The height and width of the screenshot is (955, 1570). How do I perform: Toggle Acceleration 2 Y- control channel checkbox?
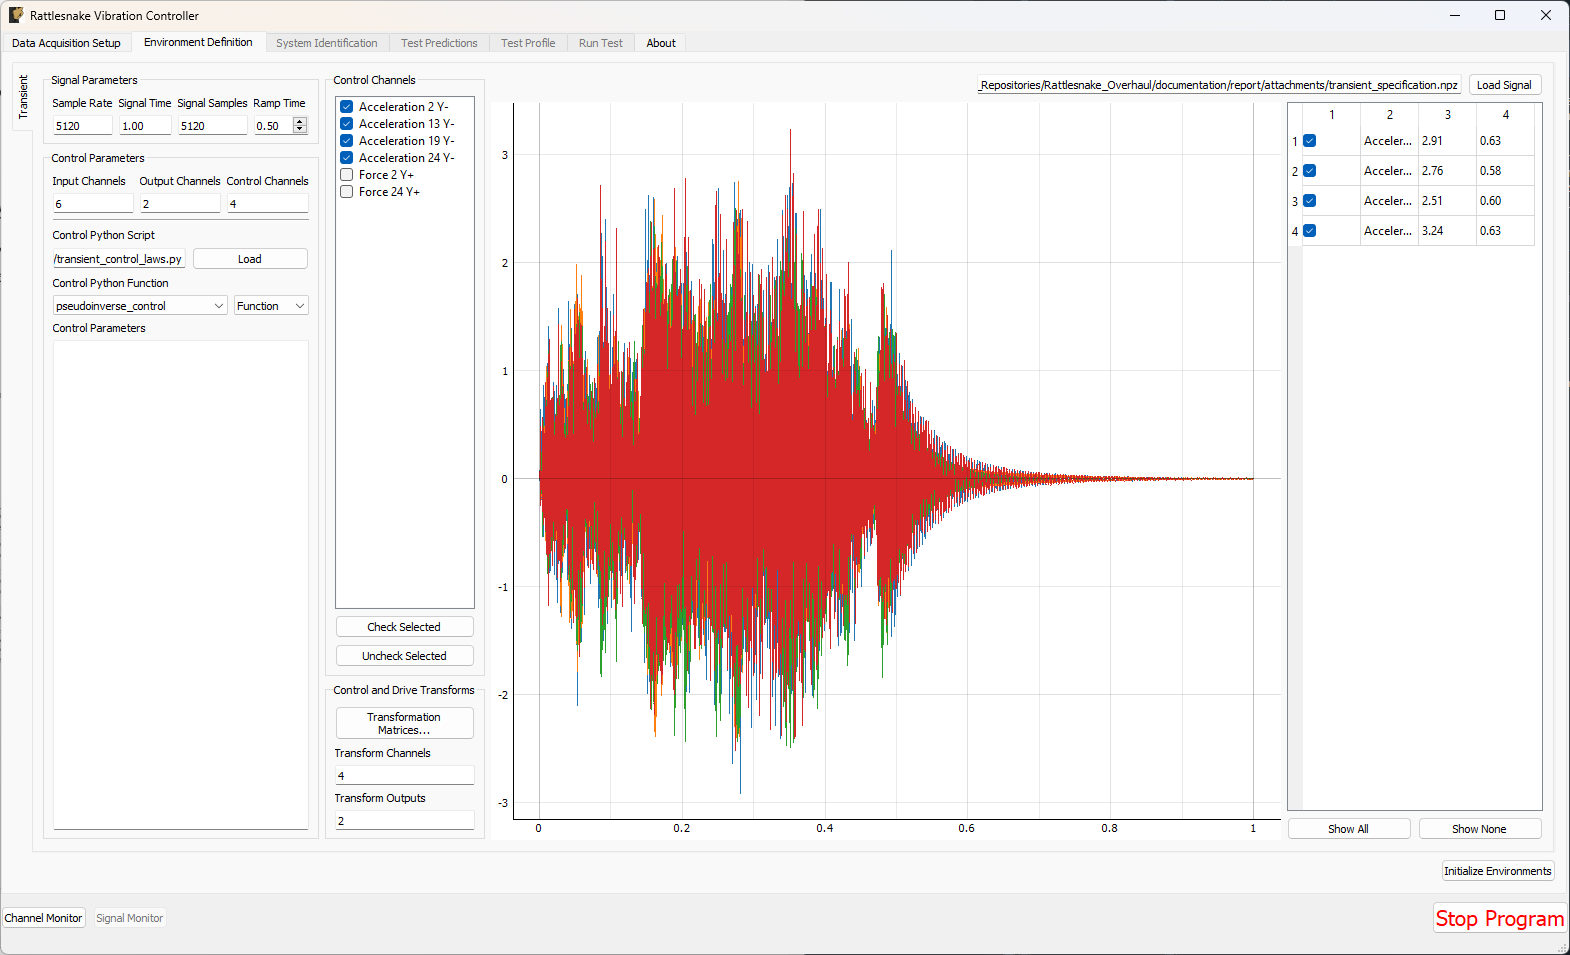click(x=346, y=107)
